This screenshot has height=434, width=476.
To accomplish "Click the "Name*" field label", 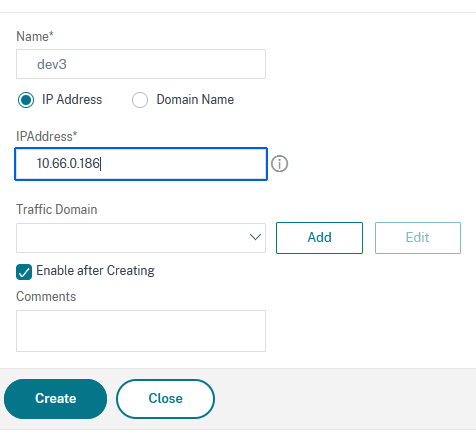I will pyautogui.click(x=35, y=36).
